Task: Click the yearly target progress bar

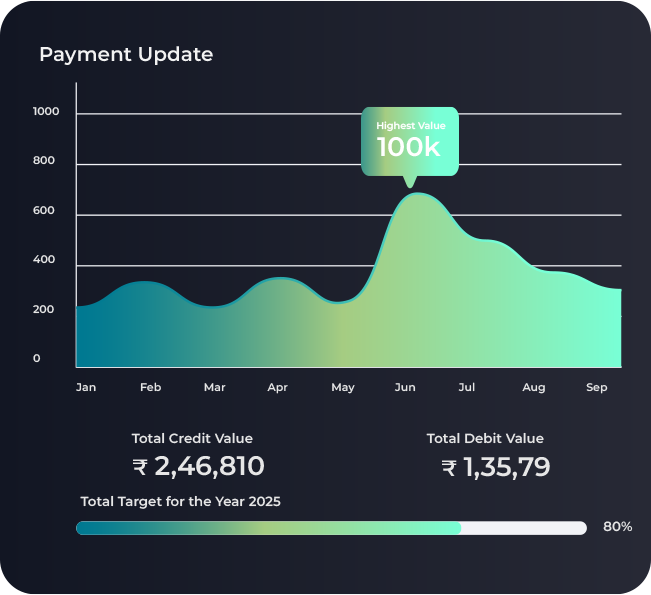Action: click(x=331, y=528)
